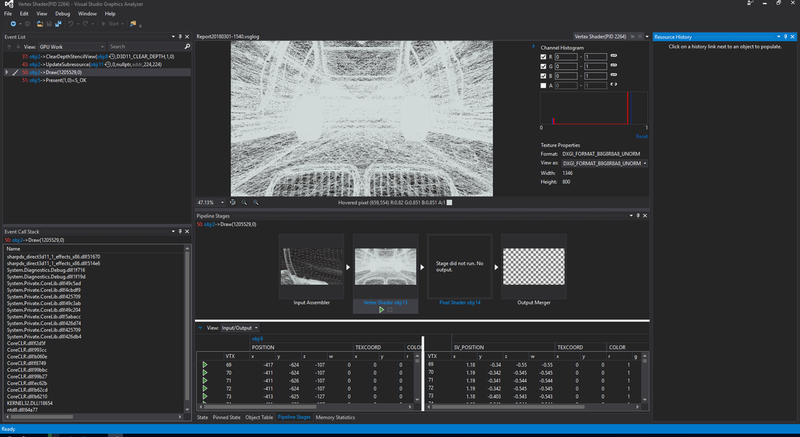Viewport: 800px width, 437px height.
Task: Select the Output Merger stage thumbnail
Action: (534, 267)
